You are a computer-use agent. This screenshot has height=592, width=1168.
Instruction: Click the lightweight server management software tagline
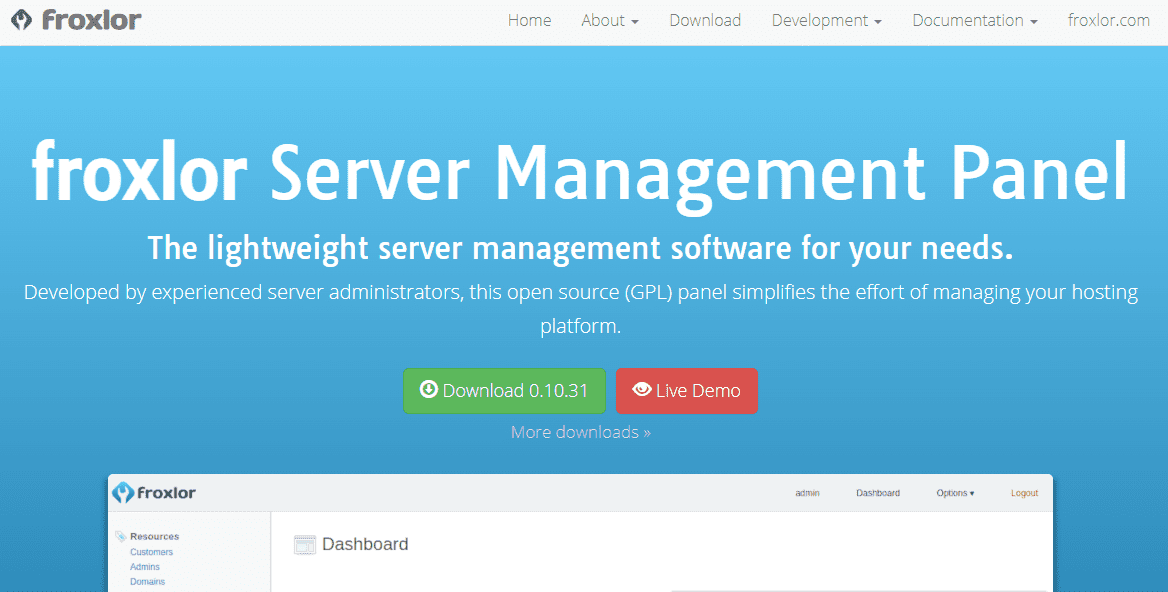click(x=580, y=248)
